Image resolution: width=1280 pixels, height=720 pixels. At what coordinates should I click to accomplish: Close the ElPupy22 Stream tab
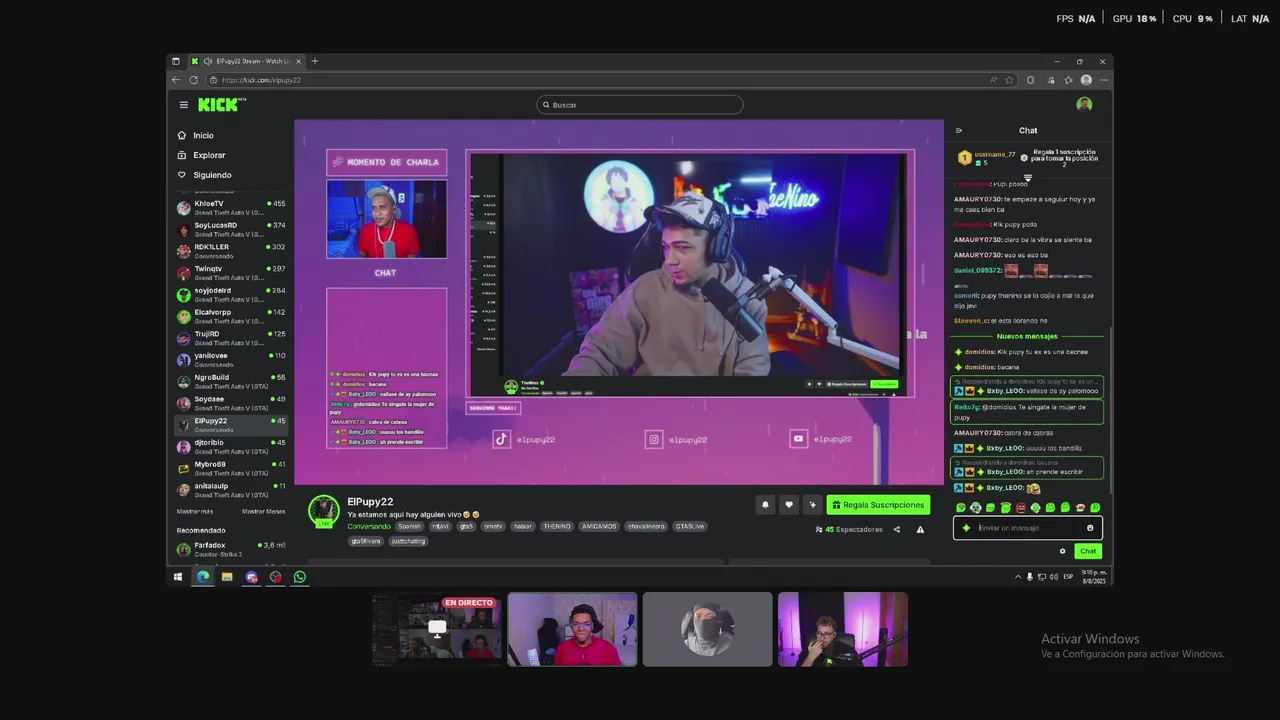coord(298,61)
